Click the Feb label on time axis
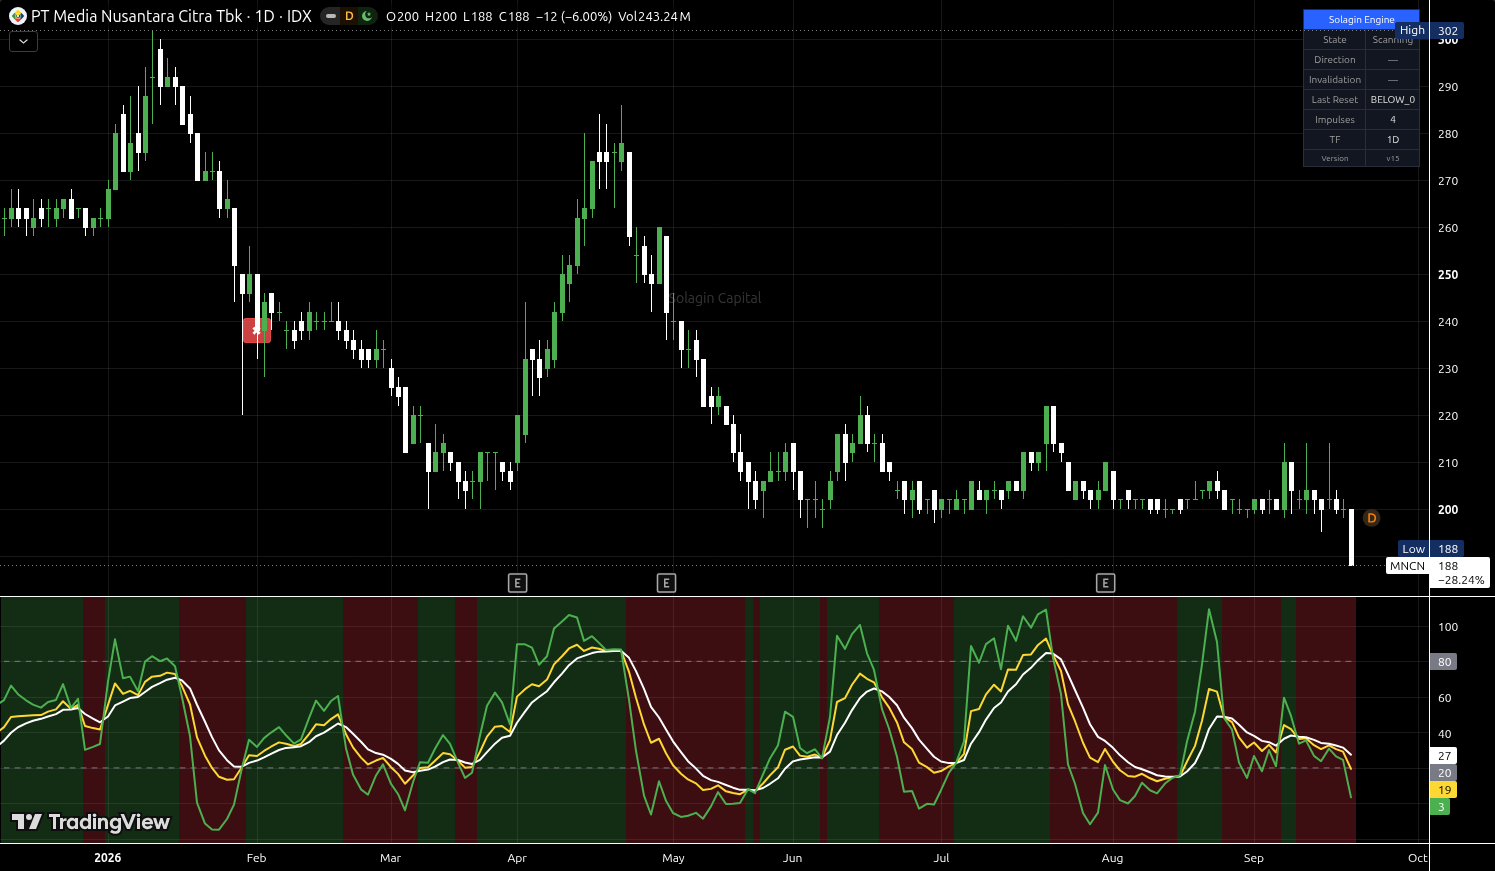The image size is (1495, 871). (x=256, y=858)
